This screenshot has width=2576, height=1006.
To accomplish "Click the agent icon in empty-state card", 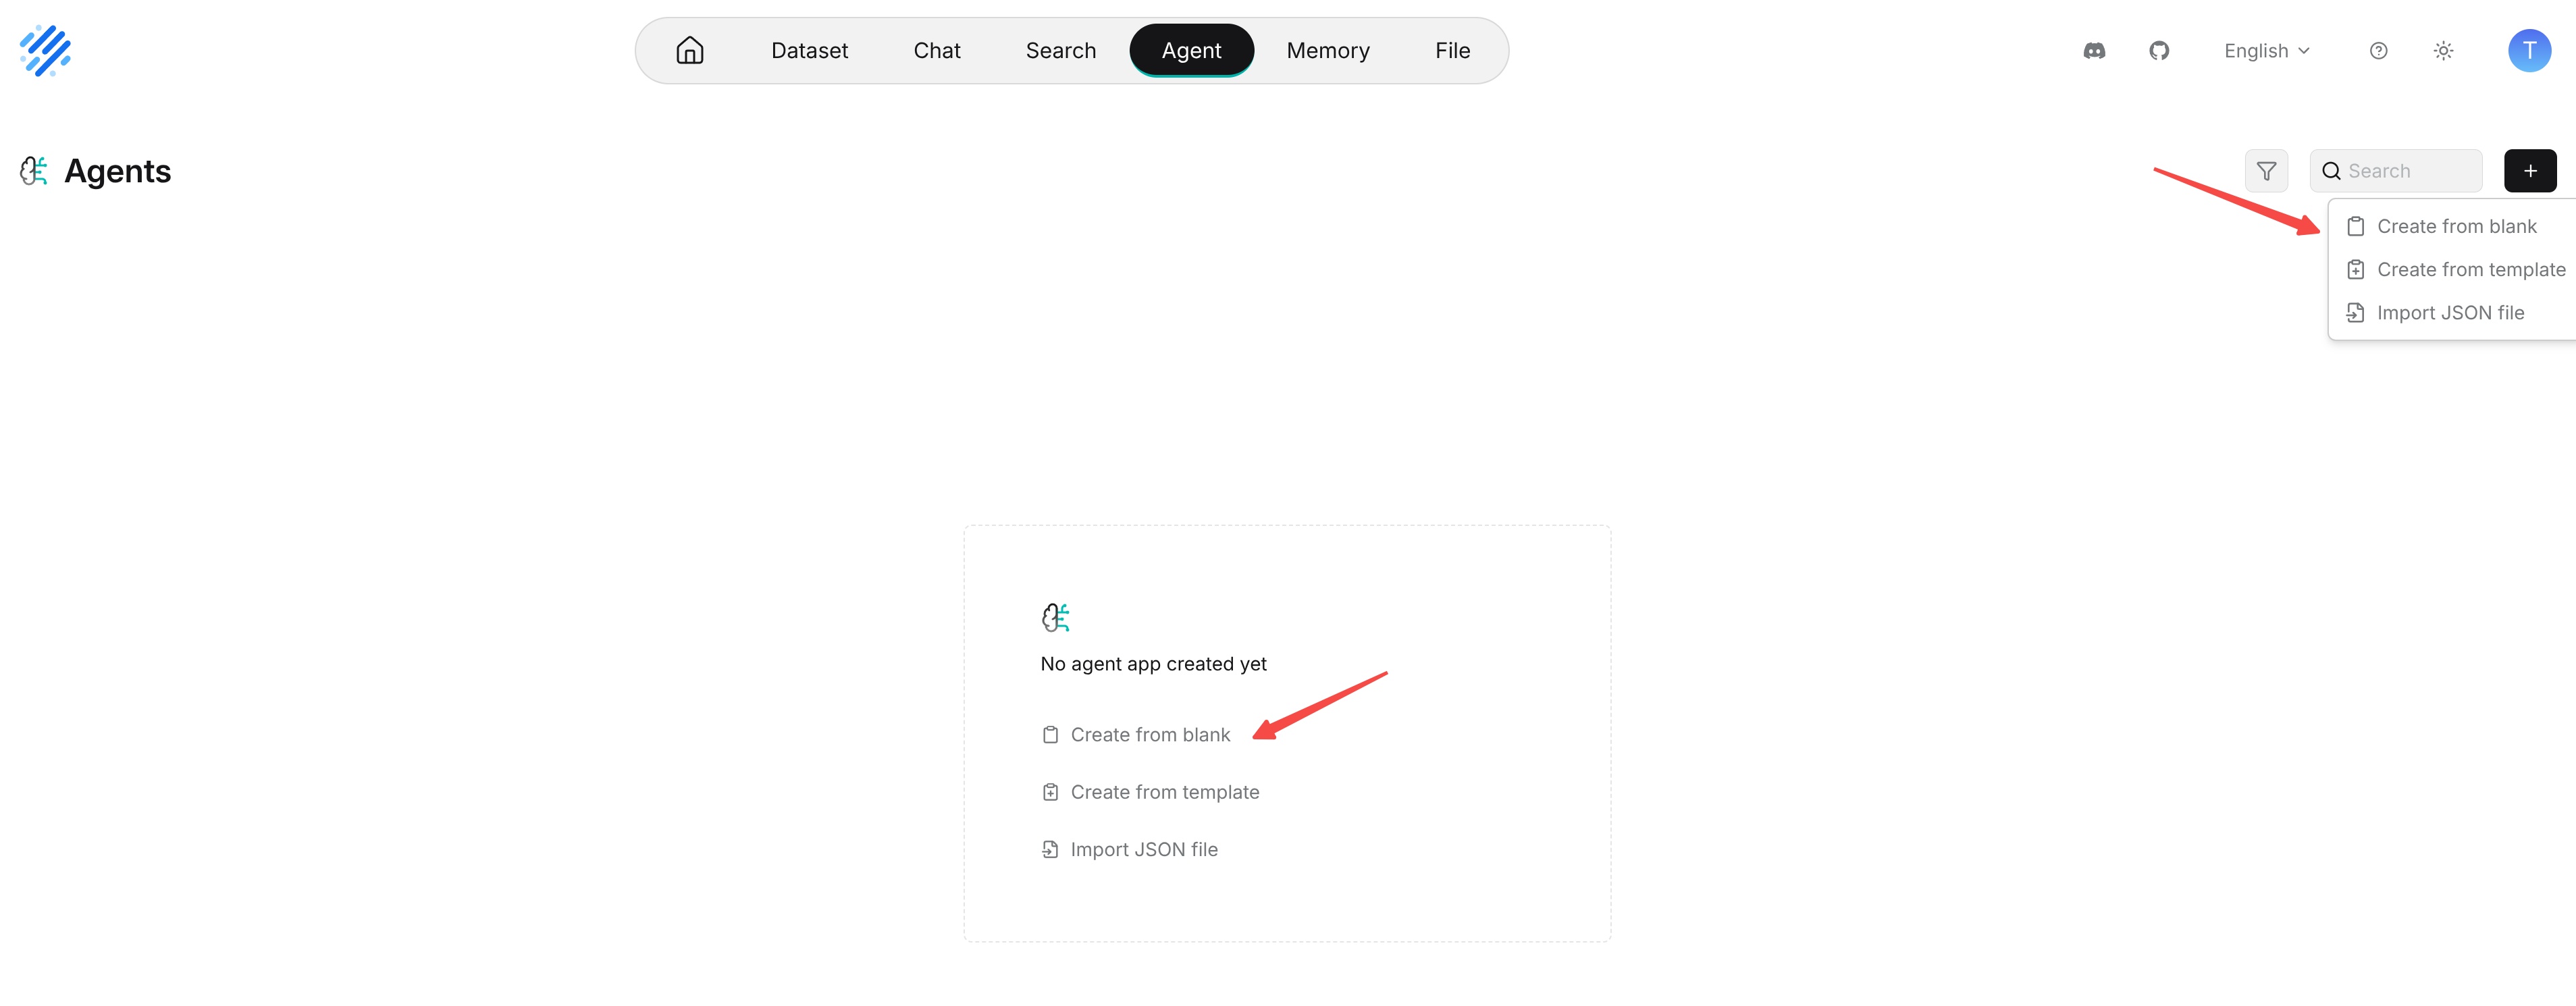I will pyautogui.click(x=1055, y=617).
